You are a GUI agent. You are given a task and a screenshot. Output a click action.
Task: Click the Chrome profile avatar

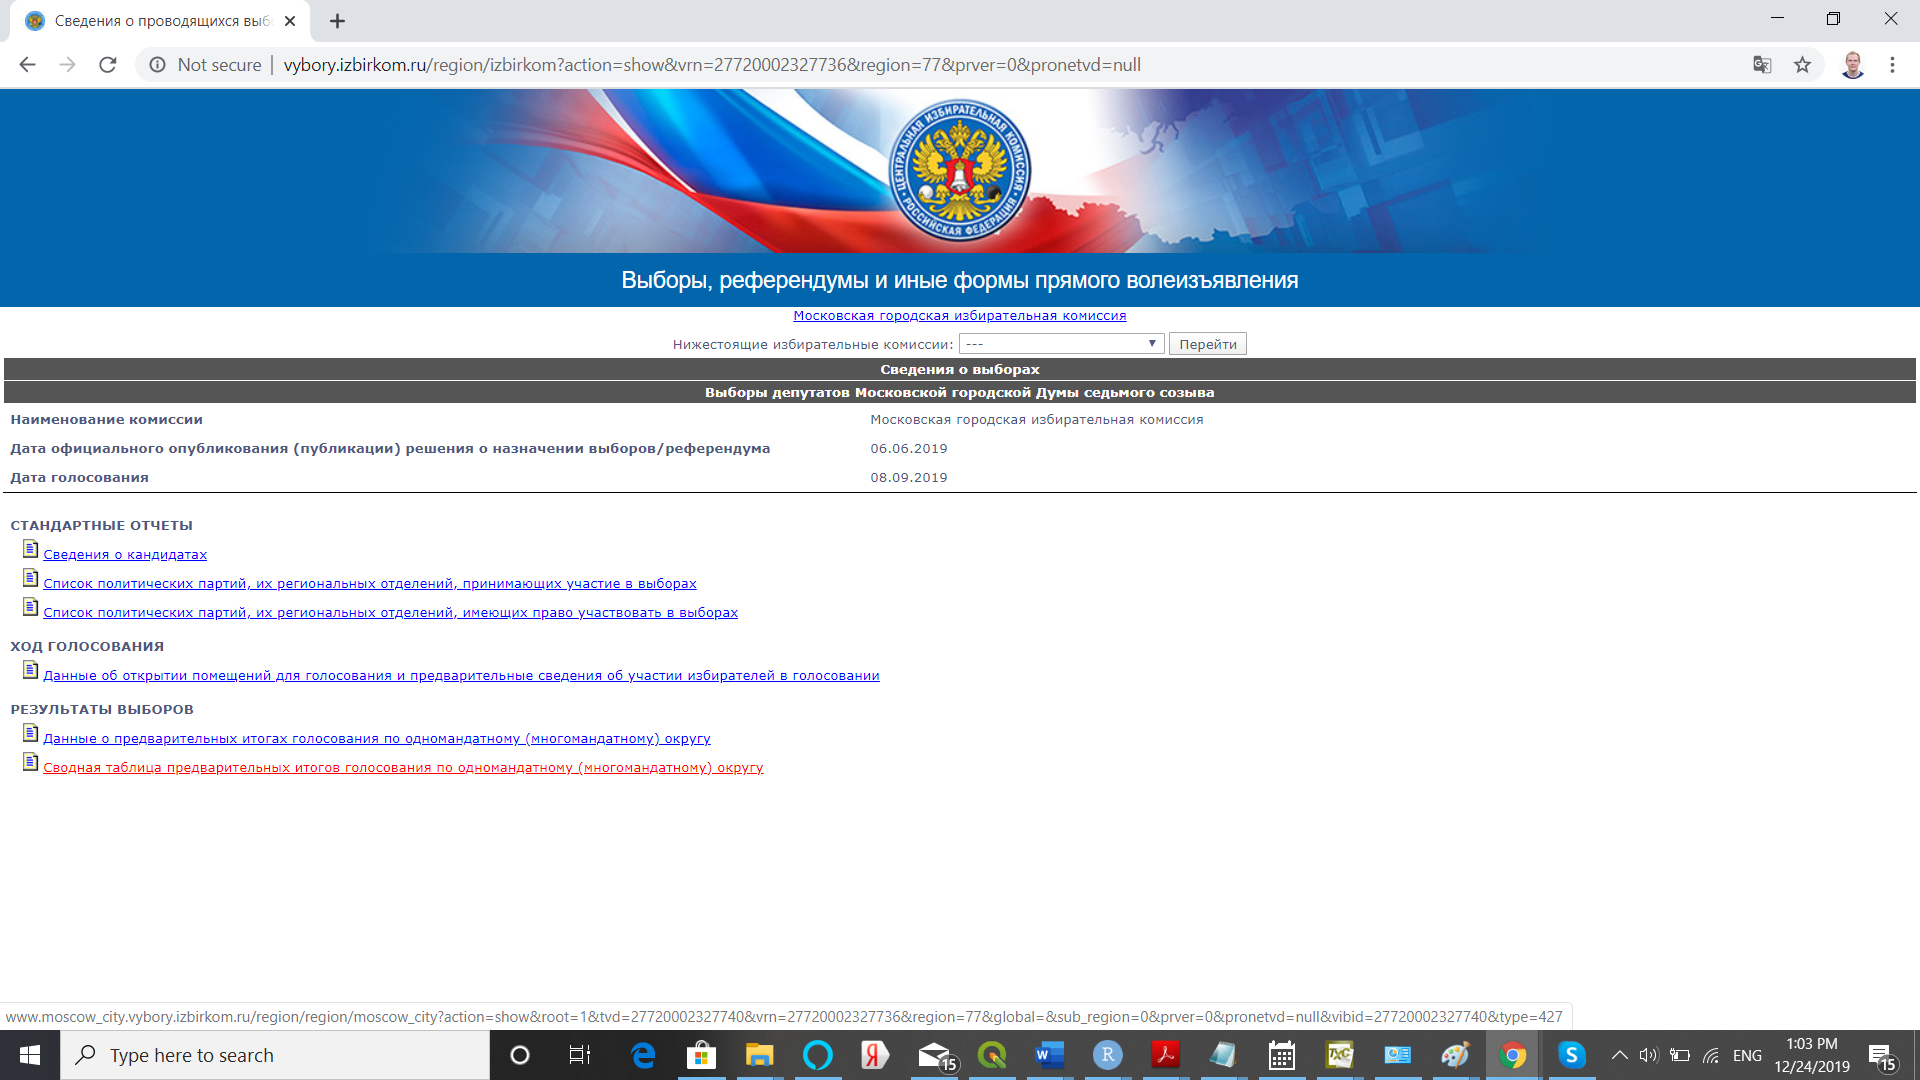[x=1852, y=65]
